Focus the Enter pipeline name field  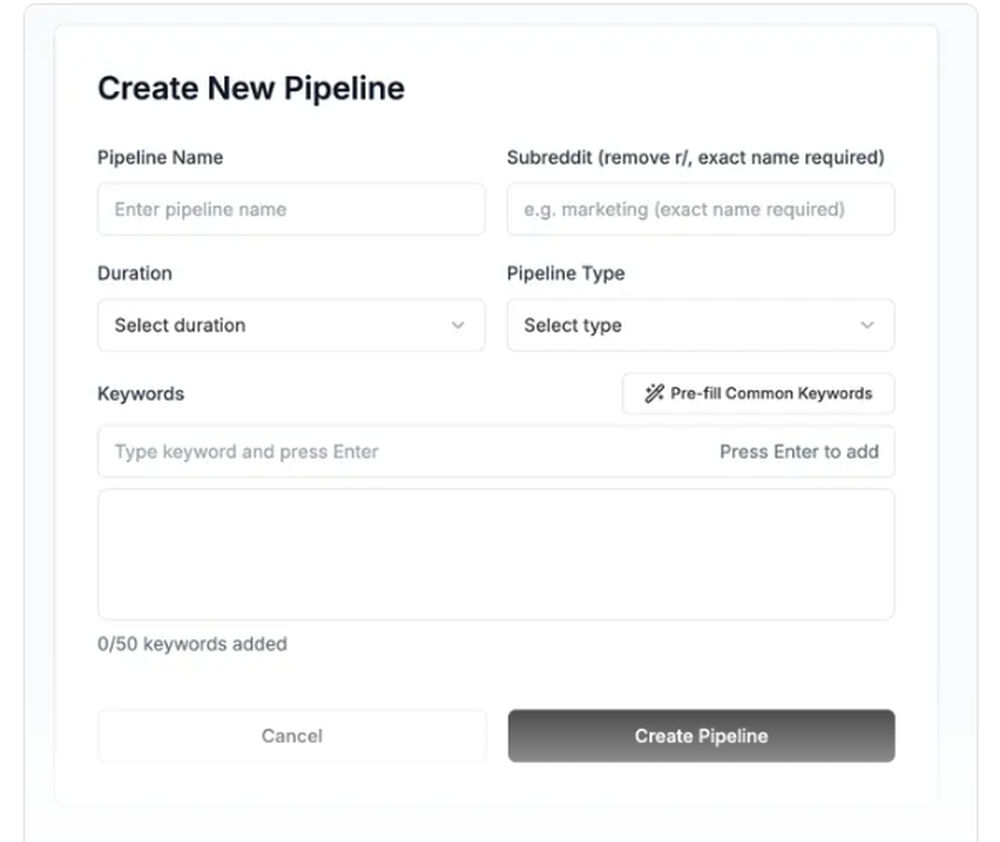291,209
